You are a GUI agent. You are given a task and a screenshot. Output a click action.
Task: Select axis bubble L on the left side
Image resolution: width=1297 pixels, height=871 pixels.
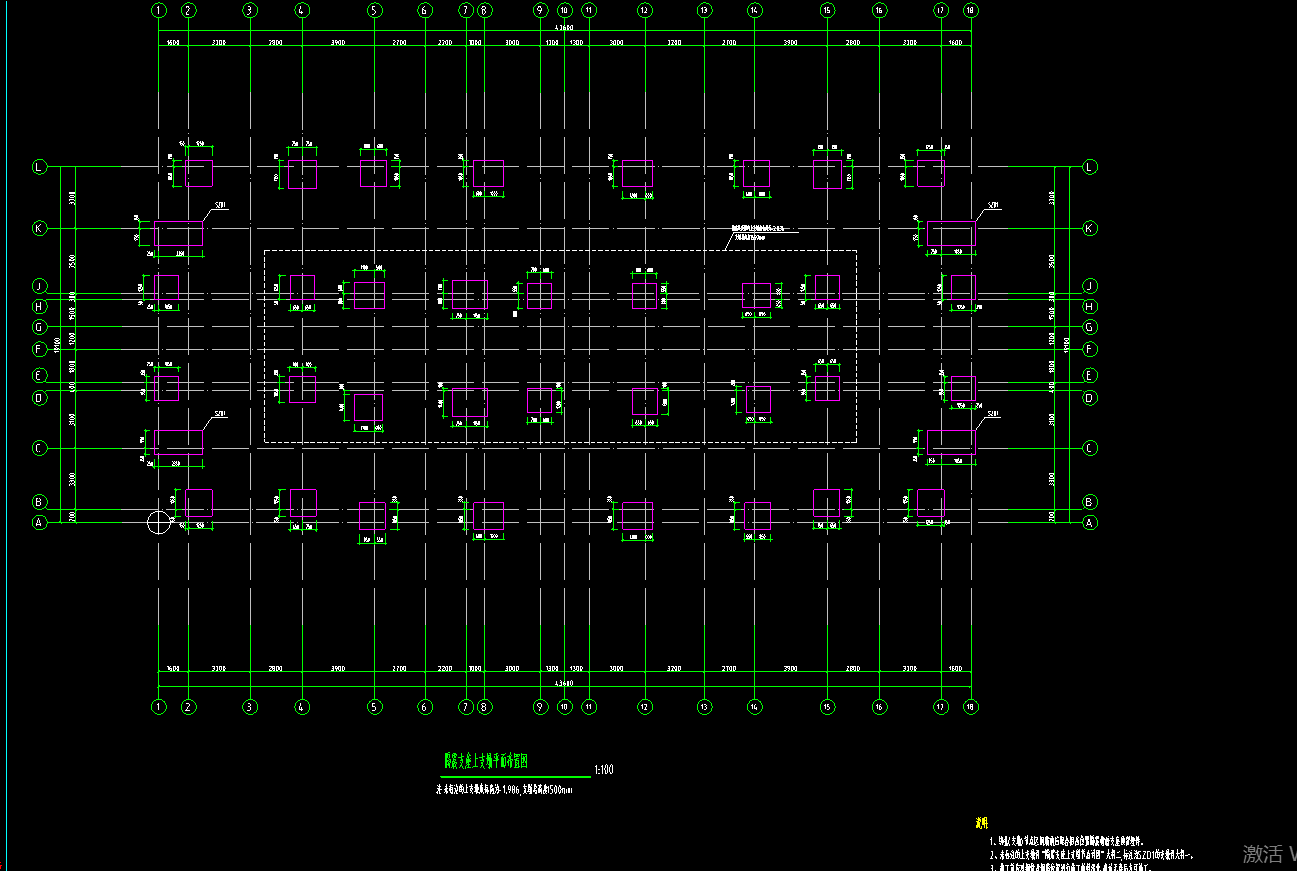[x=40, y=167]
